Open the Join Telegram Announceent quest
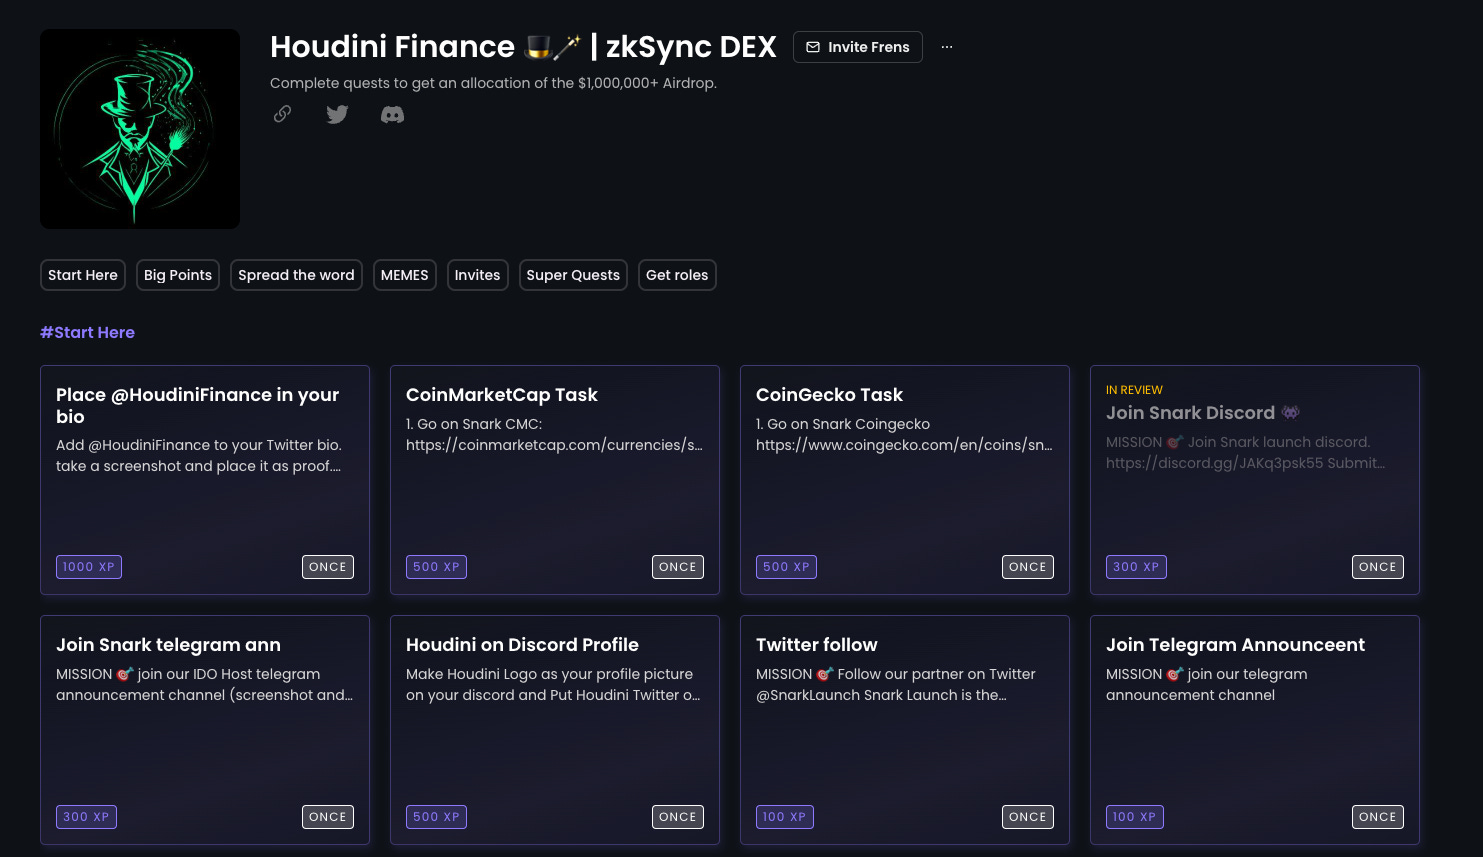The width and height of the screenshot is (1483, 857). pos(1255,730)
